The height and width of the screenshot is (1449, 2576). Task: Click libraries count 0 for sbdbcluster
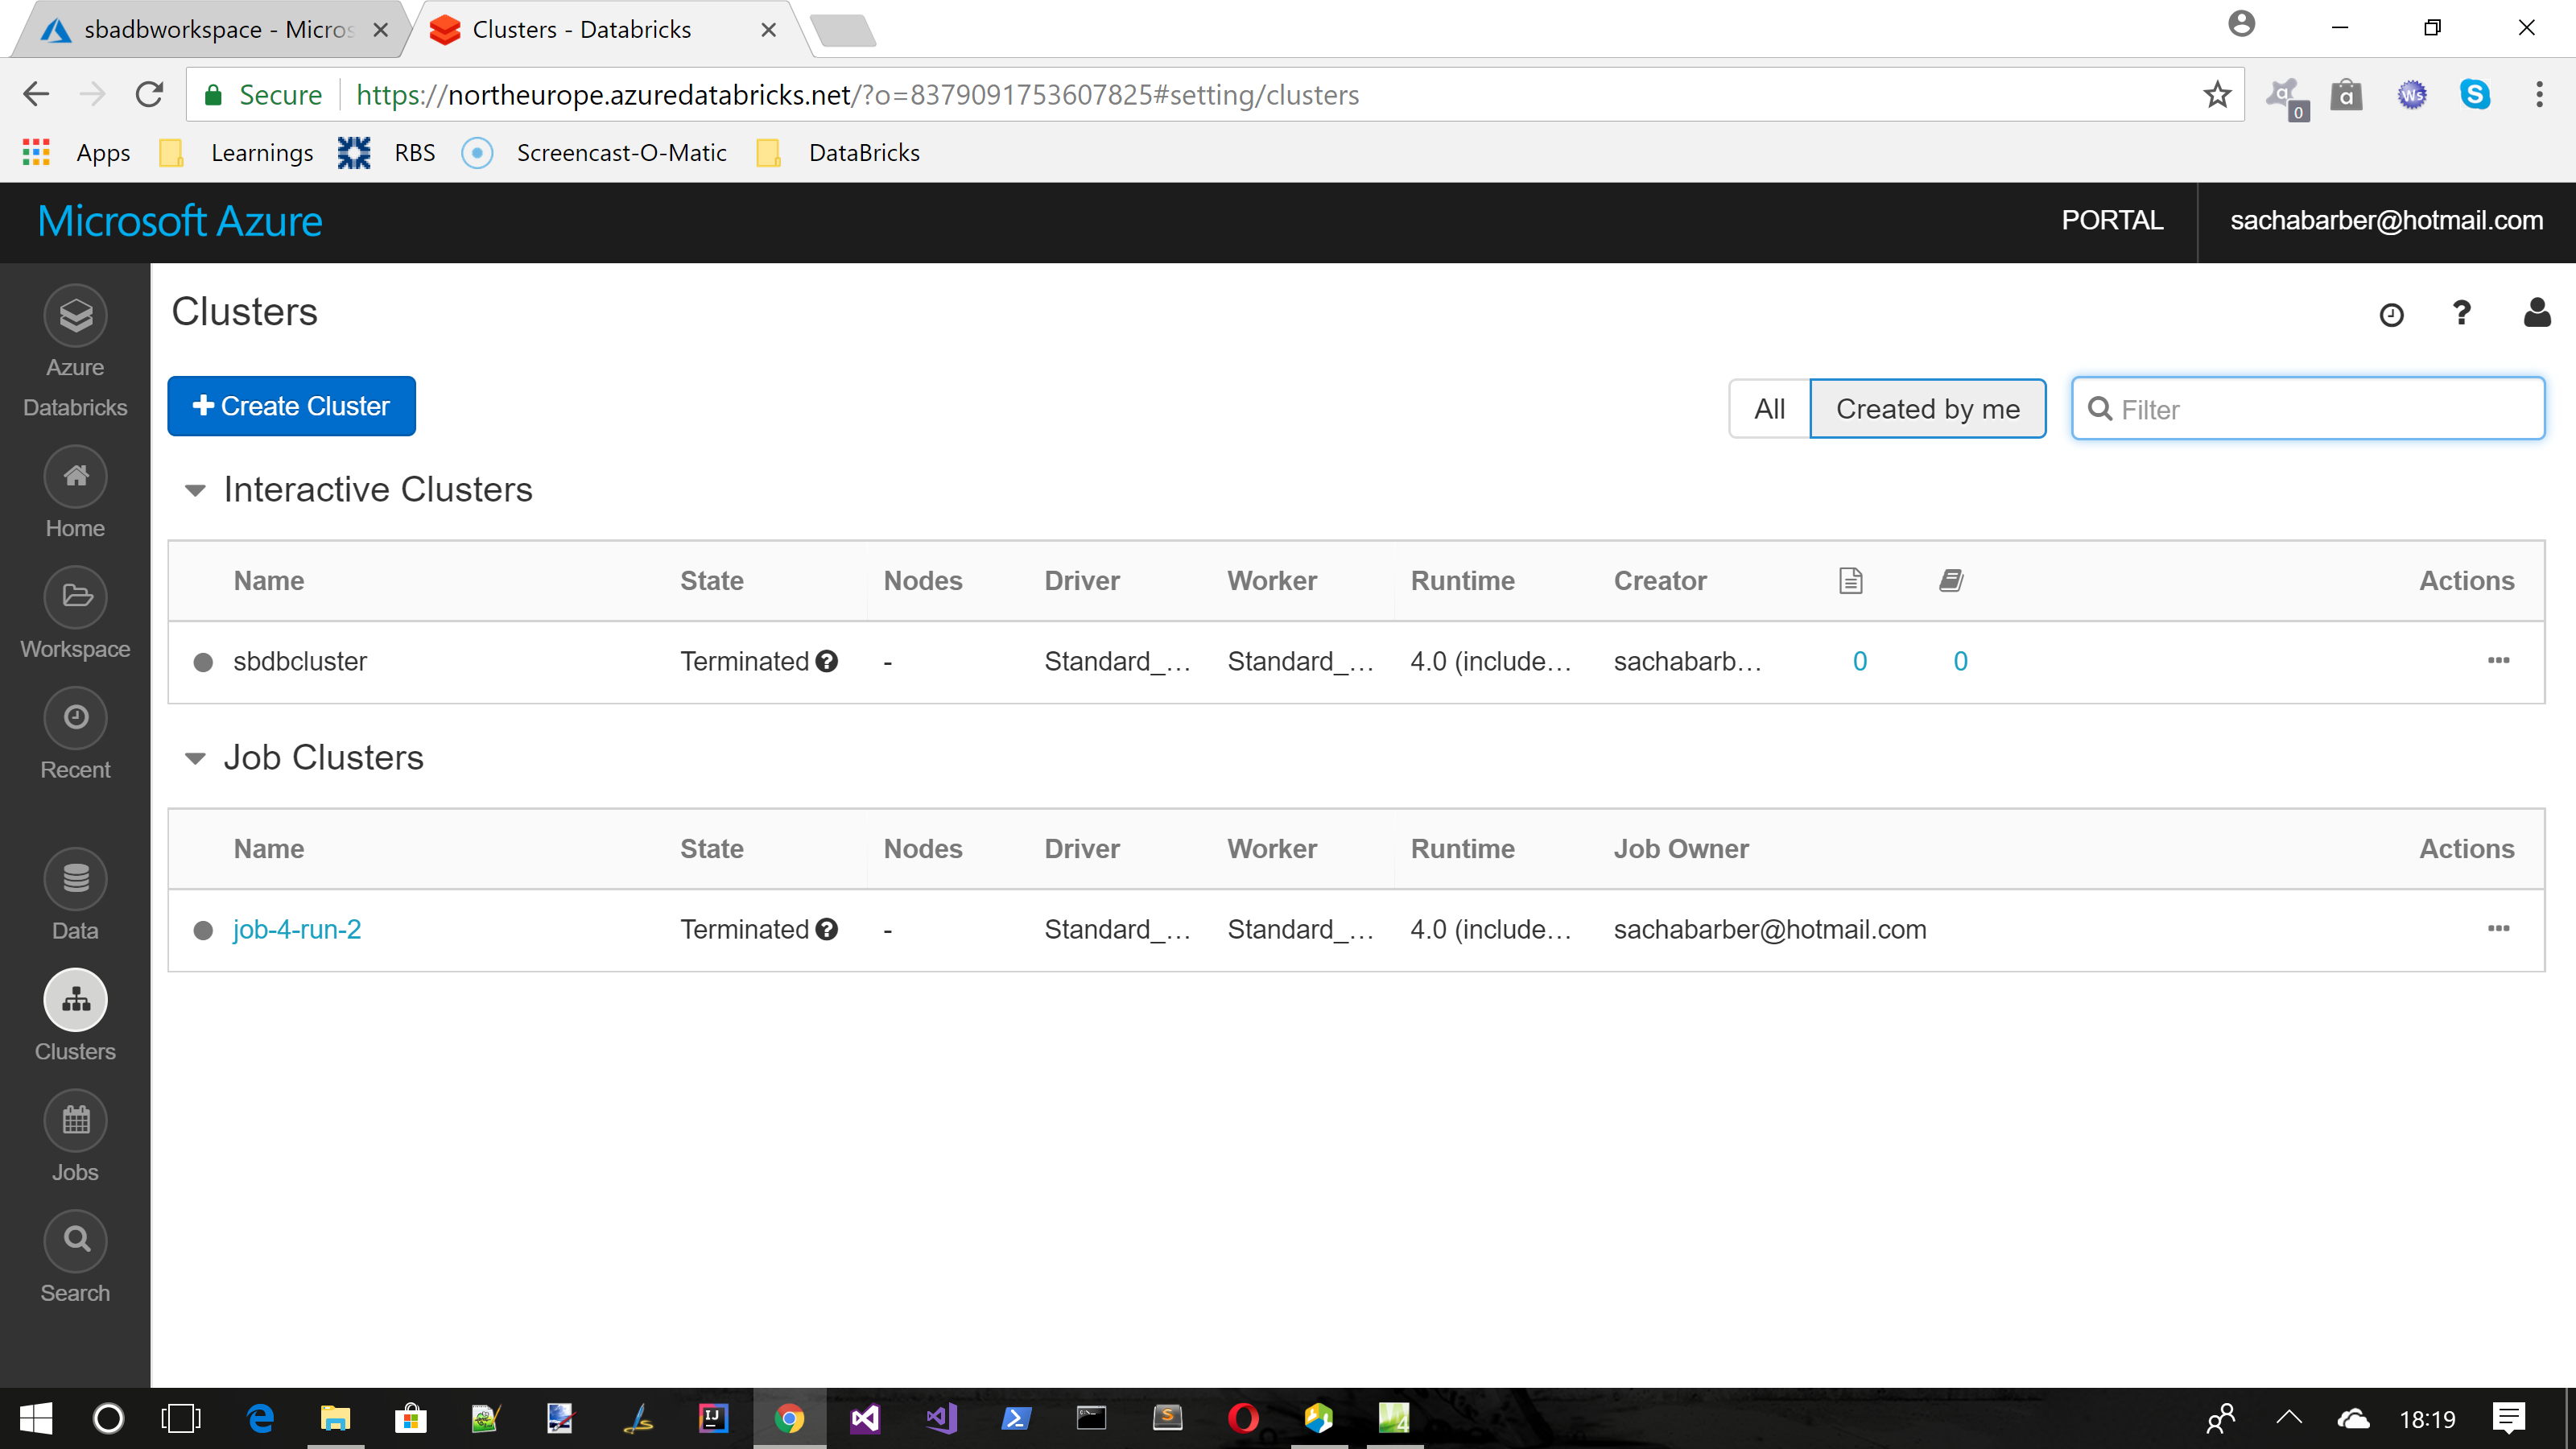coord(1960,661)
